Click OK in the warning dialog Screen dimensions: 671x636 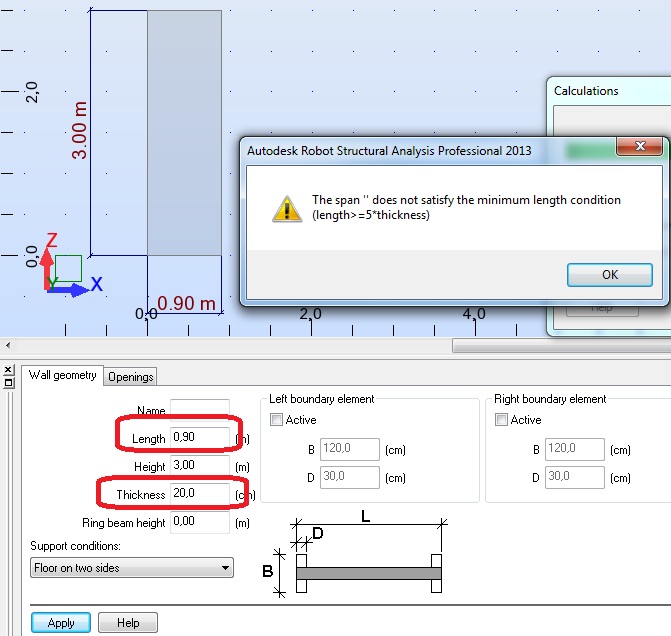tap(609, 275)
